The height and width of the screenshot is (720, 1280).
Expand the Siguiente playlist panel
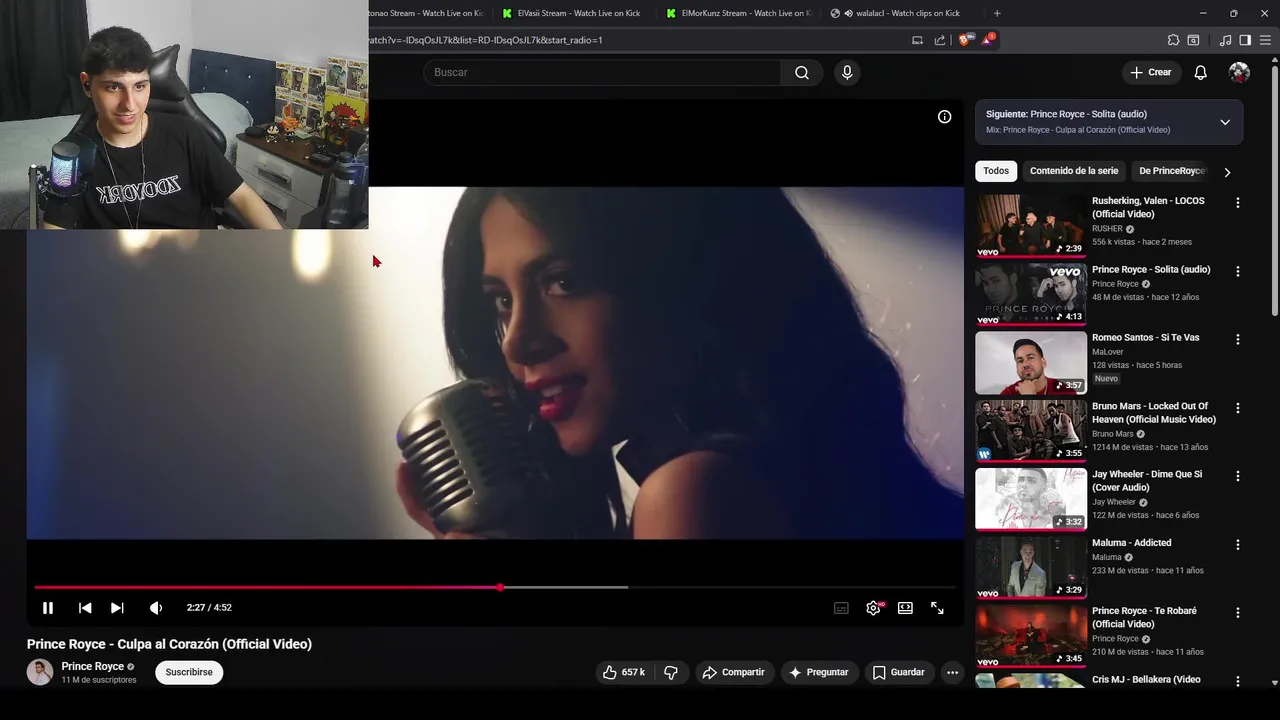coord(1225,122)
